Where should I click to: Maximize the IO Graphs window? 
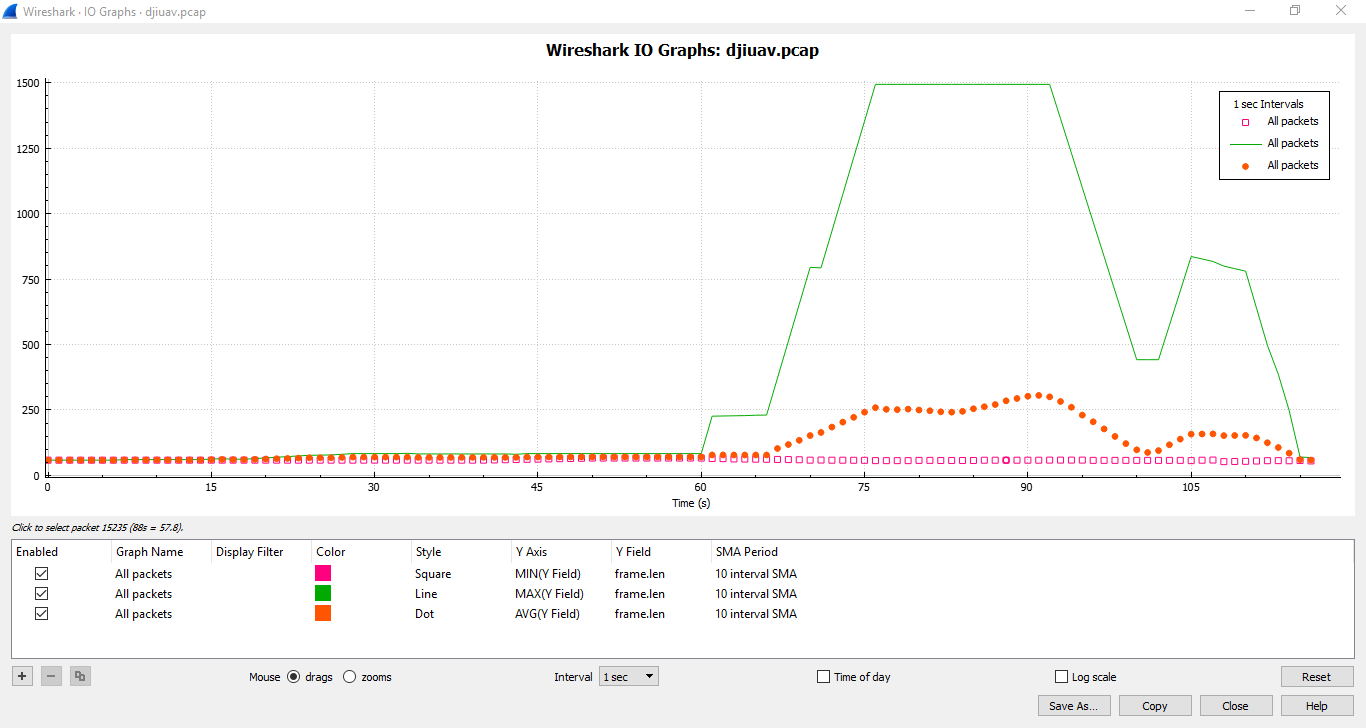click(x=1295, y=10)
